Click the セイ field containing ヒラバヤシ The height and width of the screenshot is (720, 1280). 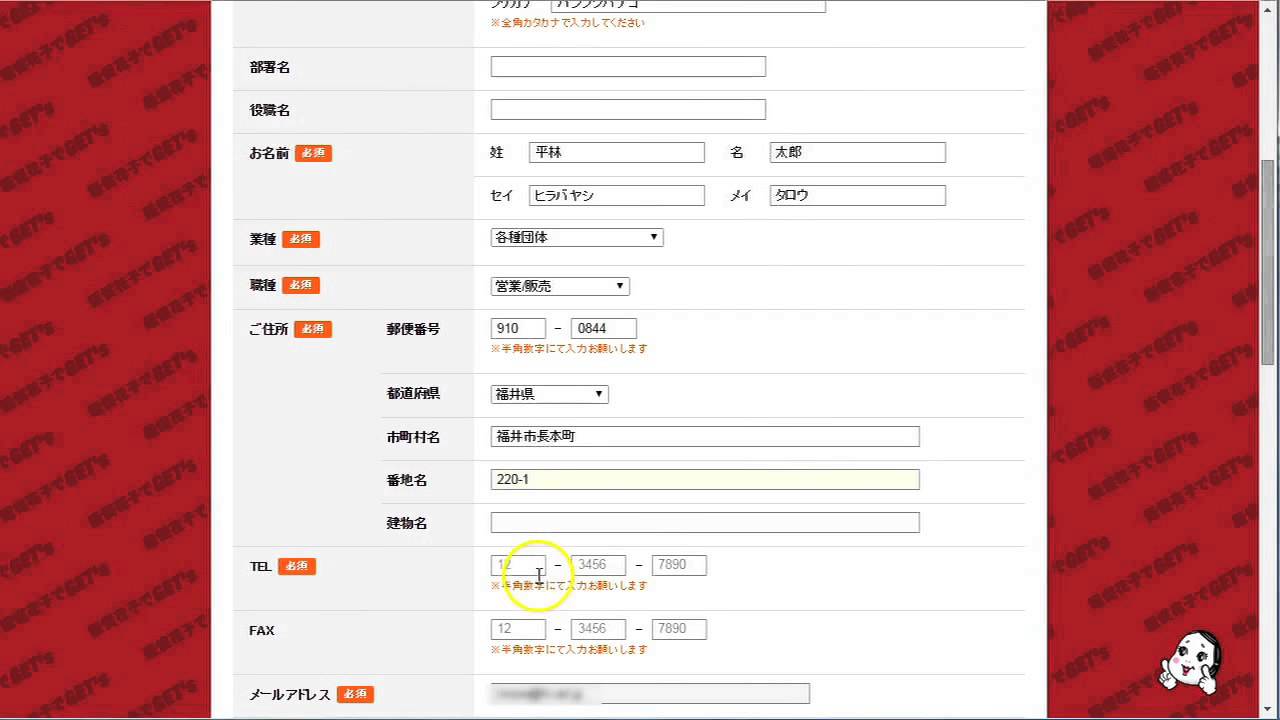(x=617, y=195)
